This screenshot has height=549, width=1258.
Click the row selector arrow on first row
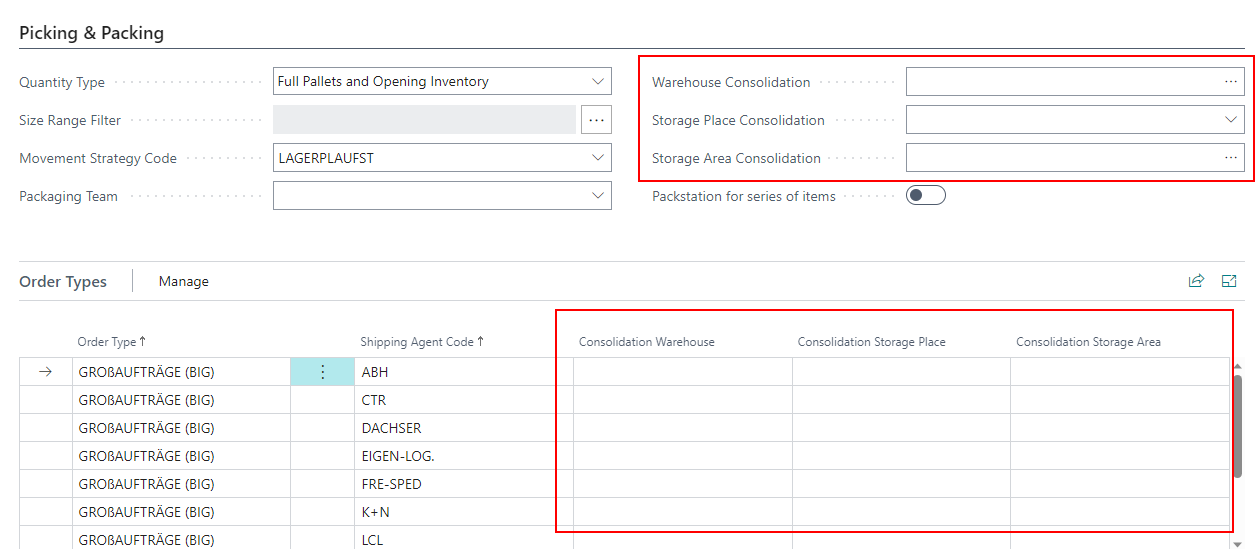pos(45,372)
